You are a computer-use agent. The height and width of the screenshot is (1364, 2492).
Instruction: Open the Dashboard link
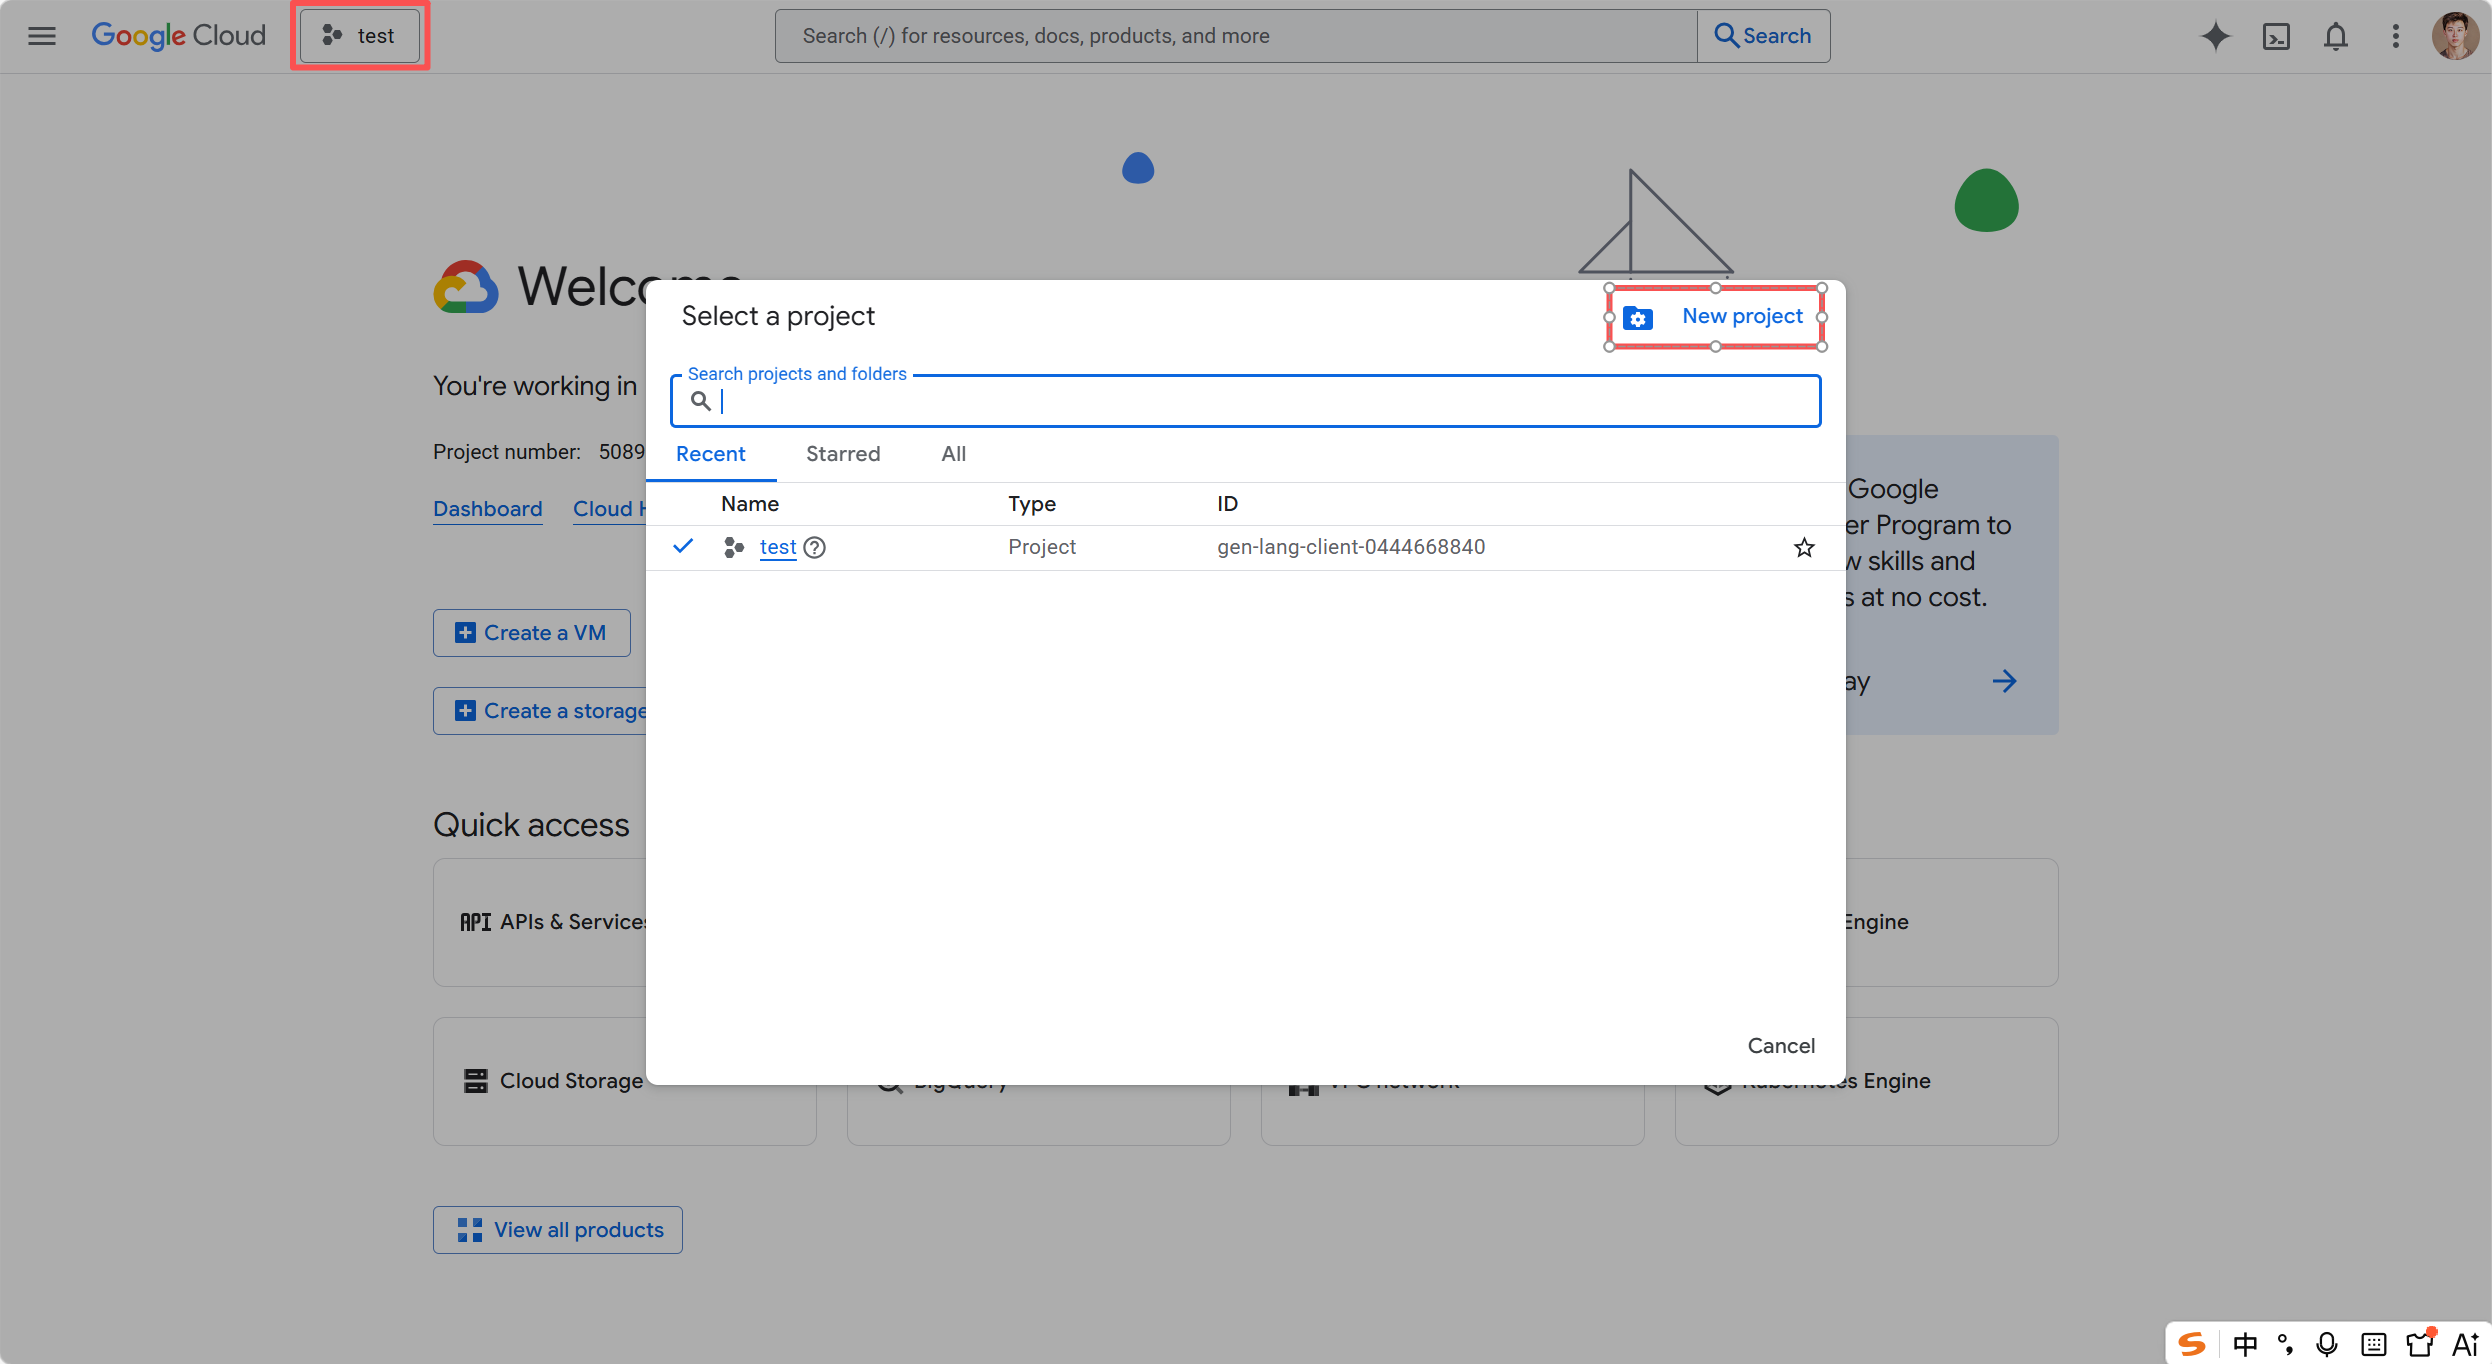pyautogui.click(x=487, y=509)
